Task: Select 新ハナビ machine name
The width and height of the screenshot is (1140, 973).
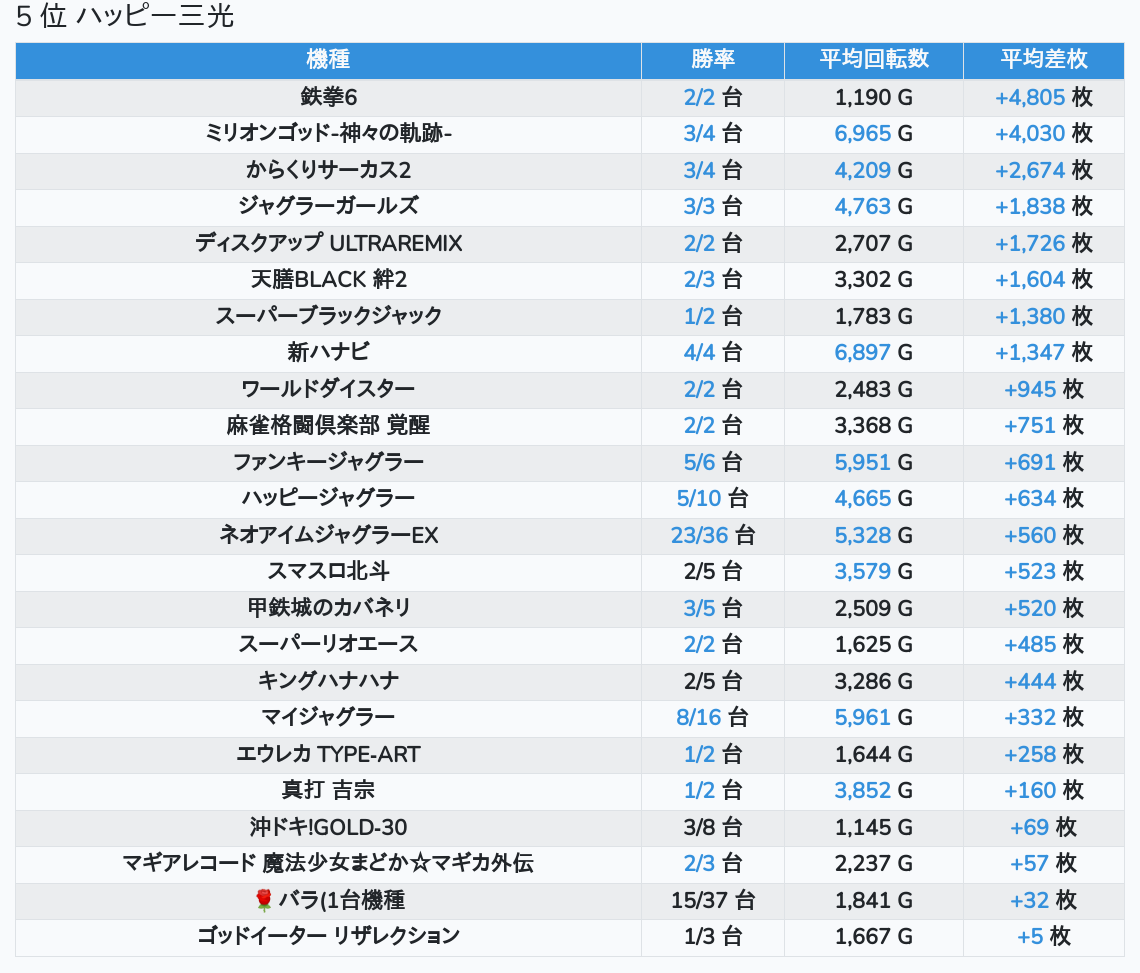Action: [328, 353]
